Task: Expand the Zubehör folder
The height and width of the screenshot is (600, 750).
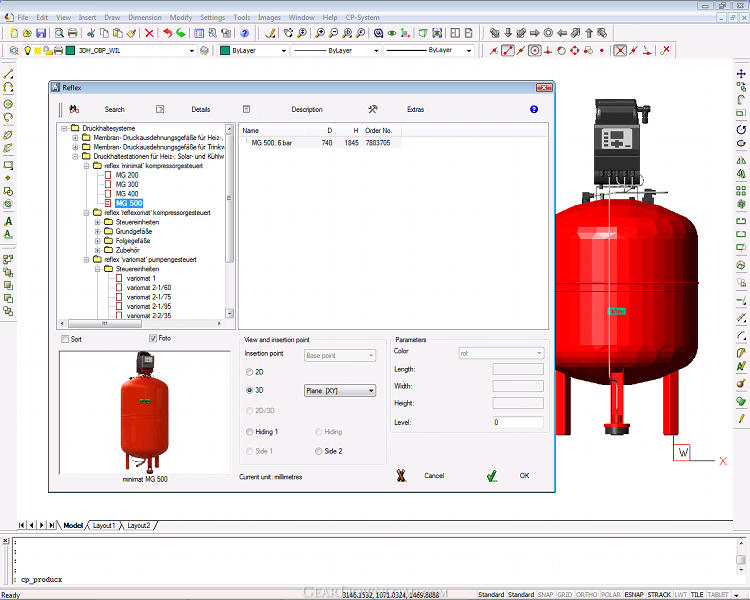Action: click(x=98, y=250)
